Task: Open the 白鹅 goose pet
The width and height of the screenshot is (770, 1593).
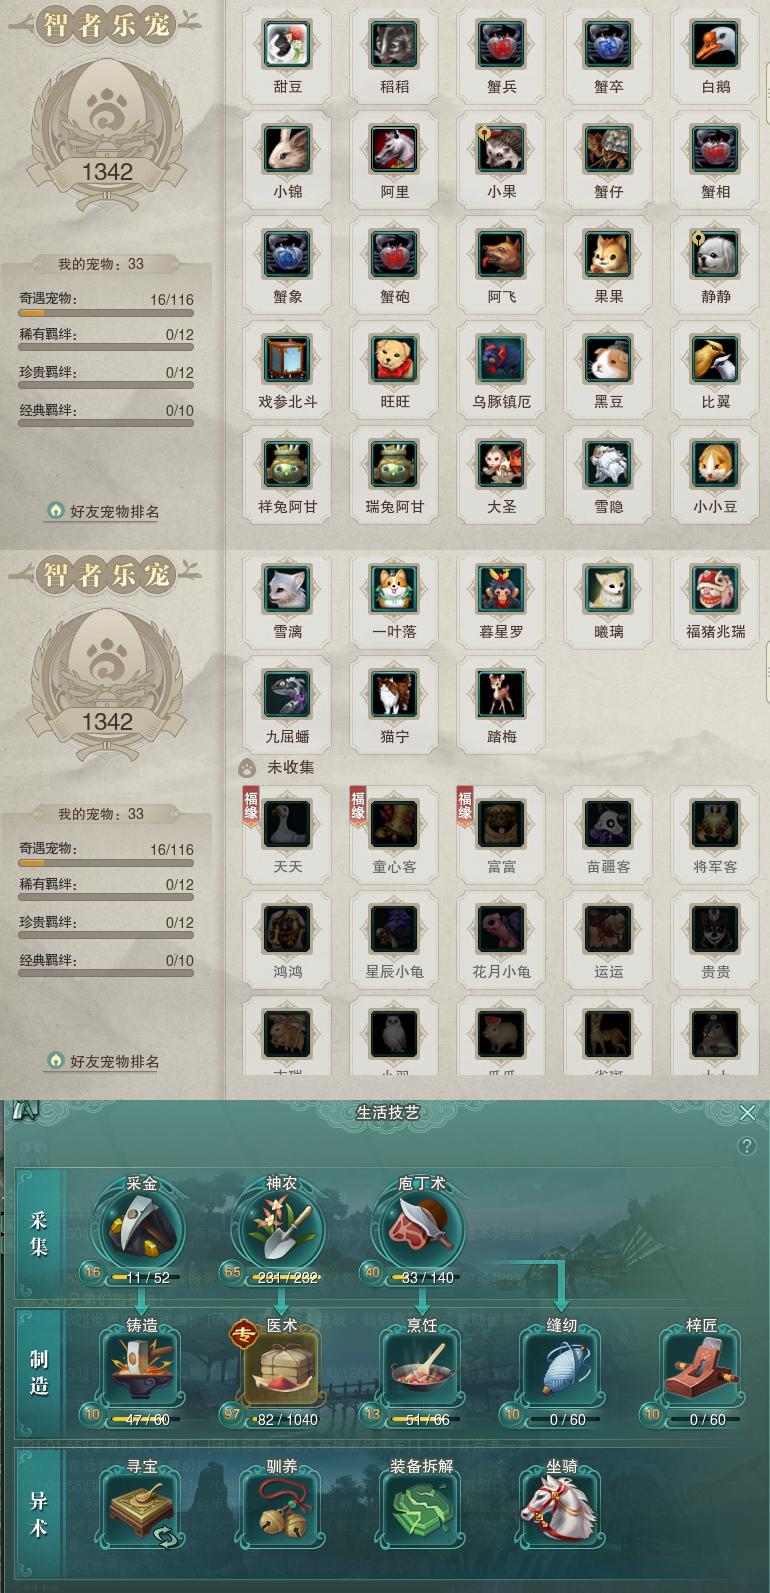Action: click(x=715, y=45)
